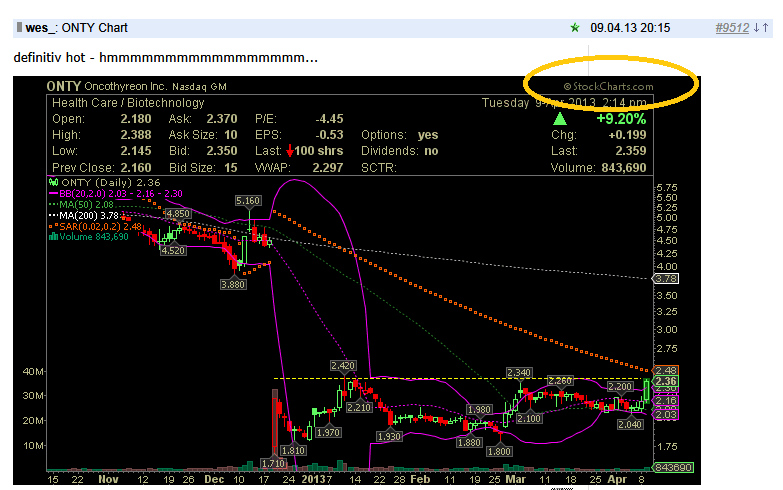Click the 3.880 low price label
783x490 pixels.
click(x=233, y=285)
